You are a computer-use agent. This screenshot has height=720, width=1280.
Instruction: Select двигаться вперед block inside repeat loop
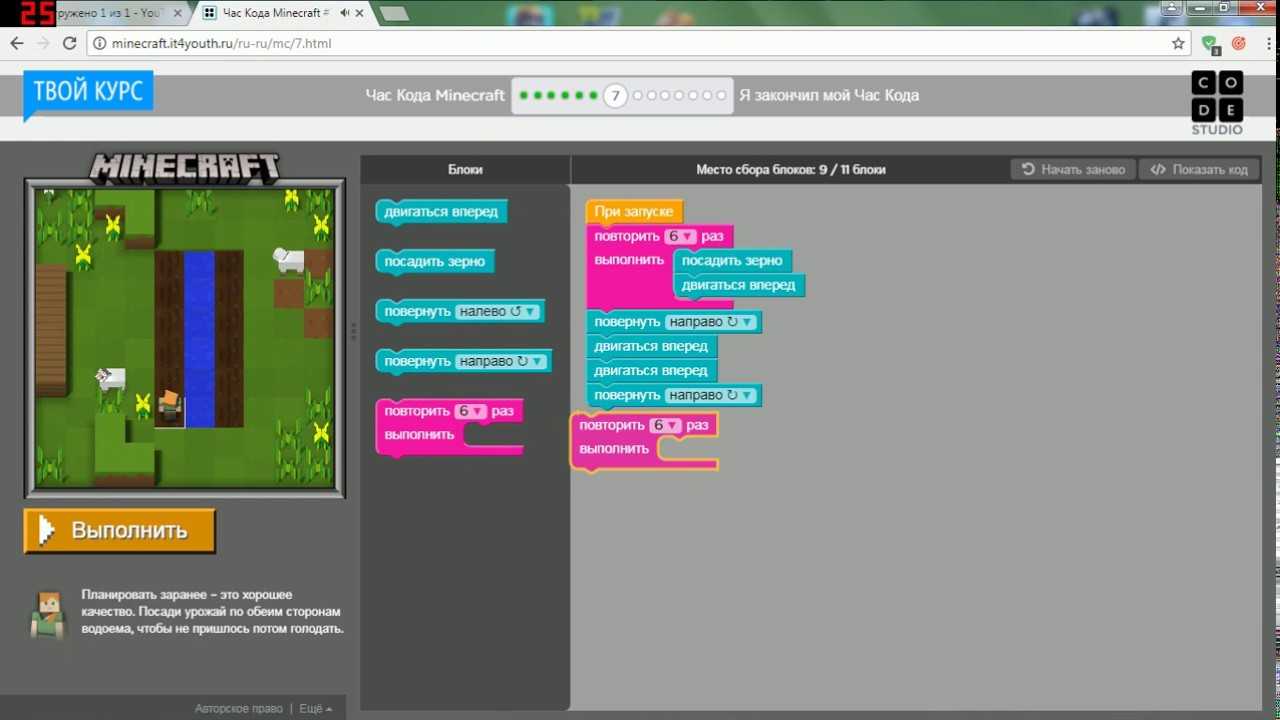pyautogui.click(x=738, y=285)
